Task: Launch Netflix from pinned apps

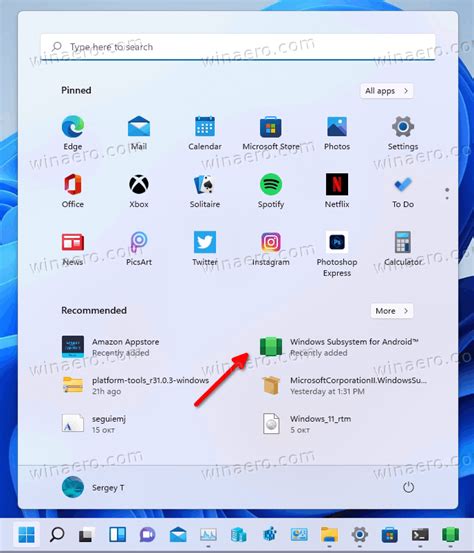Action: pos(337,191)
